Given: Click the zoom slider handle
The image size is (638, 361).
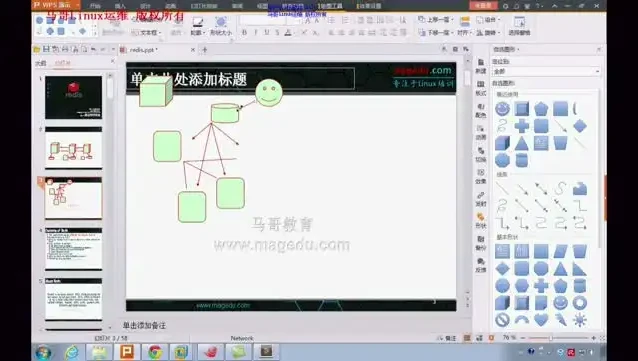Looking at the screenshot, I should click(x=551, y=338).
